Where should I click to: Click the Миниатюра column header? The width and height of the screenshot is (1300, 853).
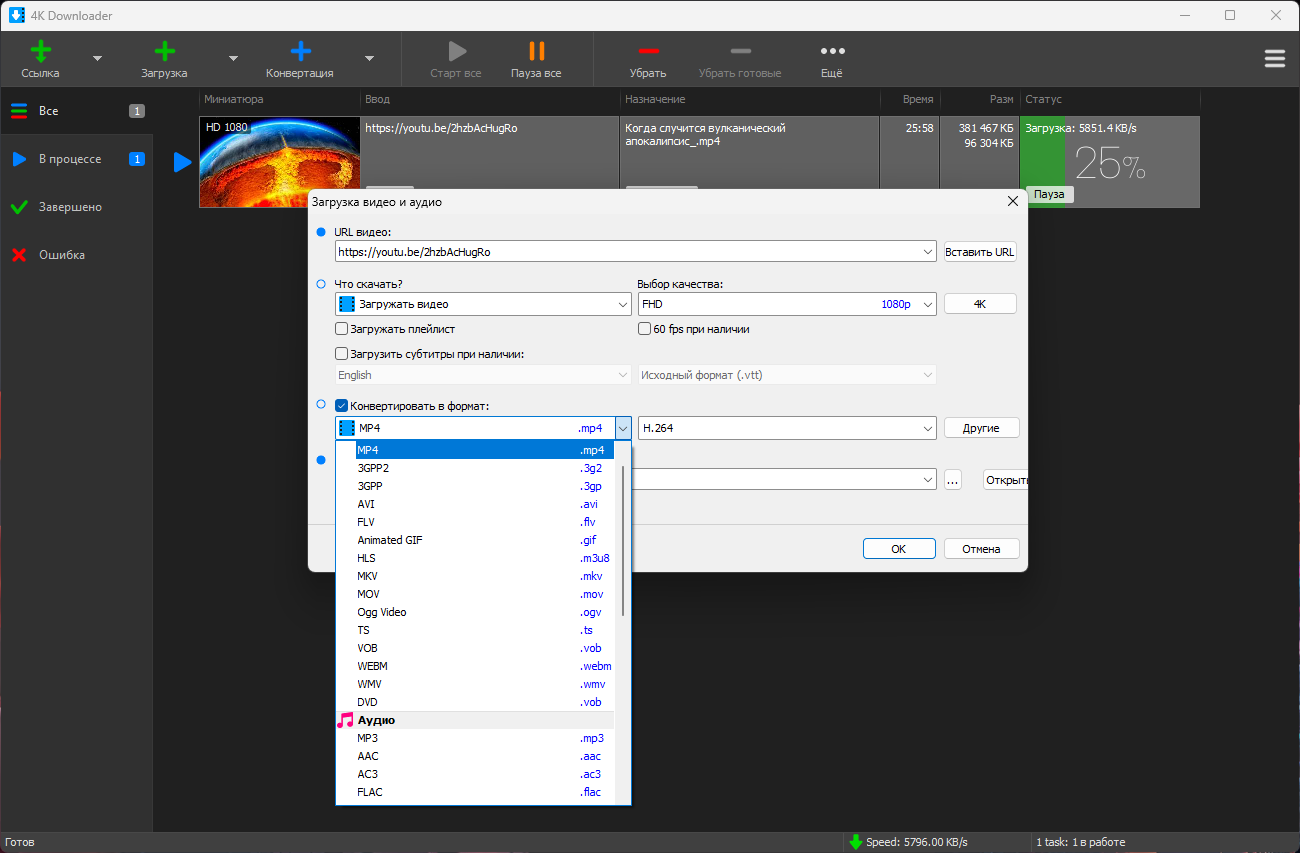[x=279, y=99]
